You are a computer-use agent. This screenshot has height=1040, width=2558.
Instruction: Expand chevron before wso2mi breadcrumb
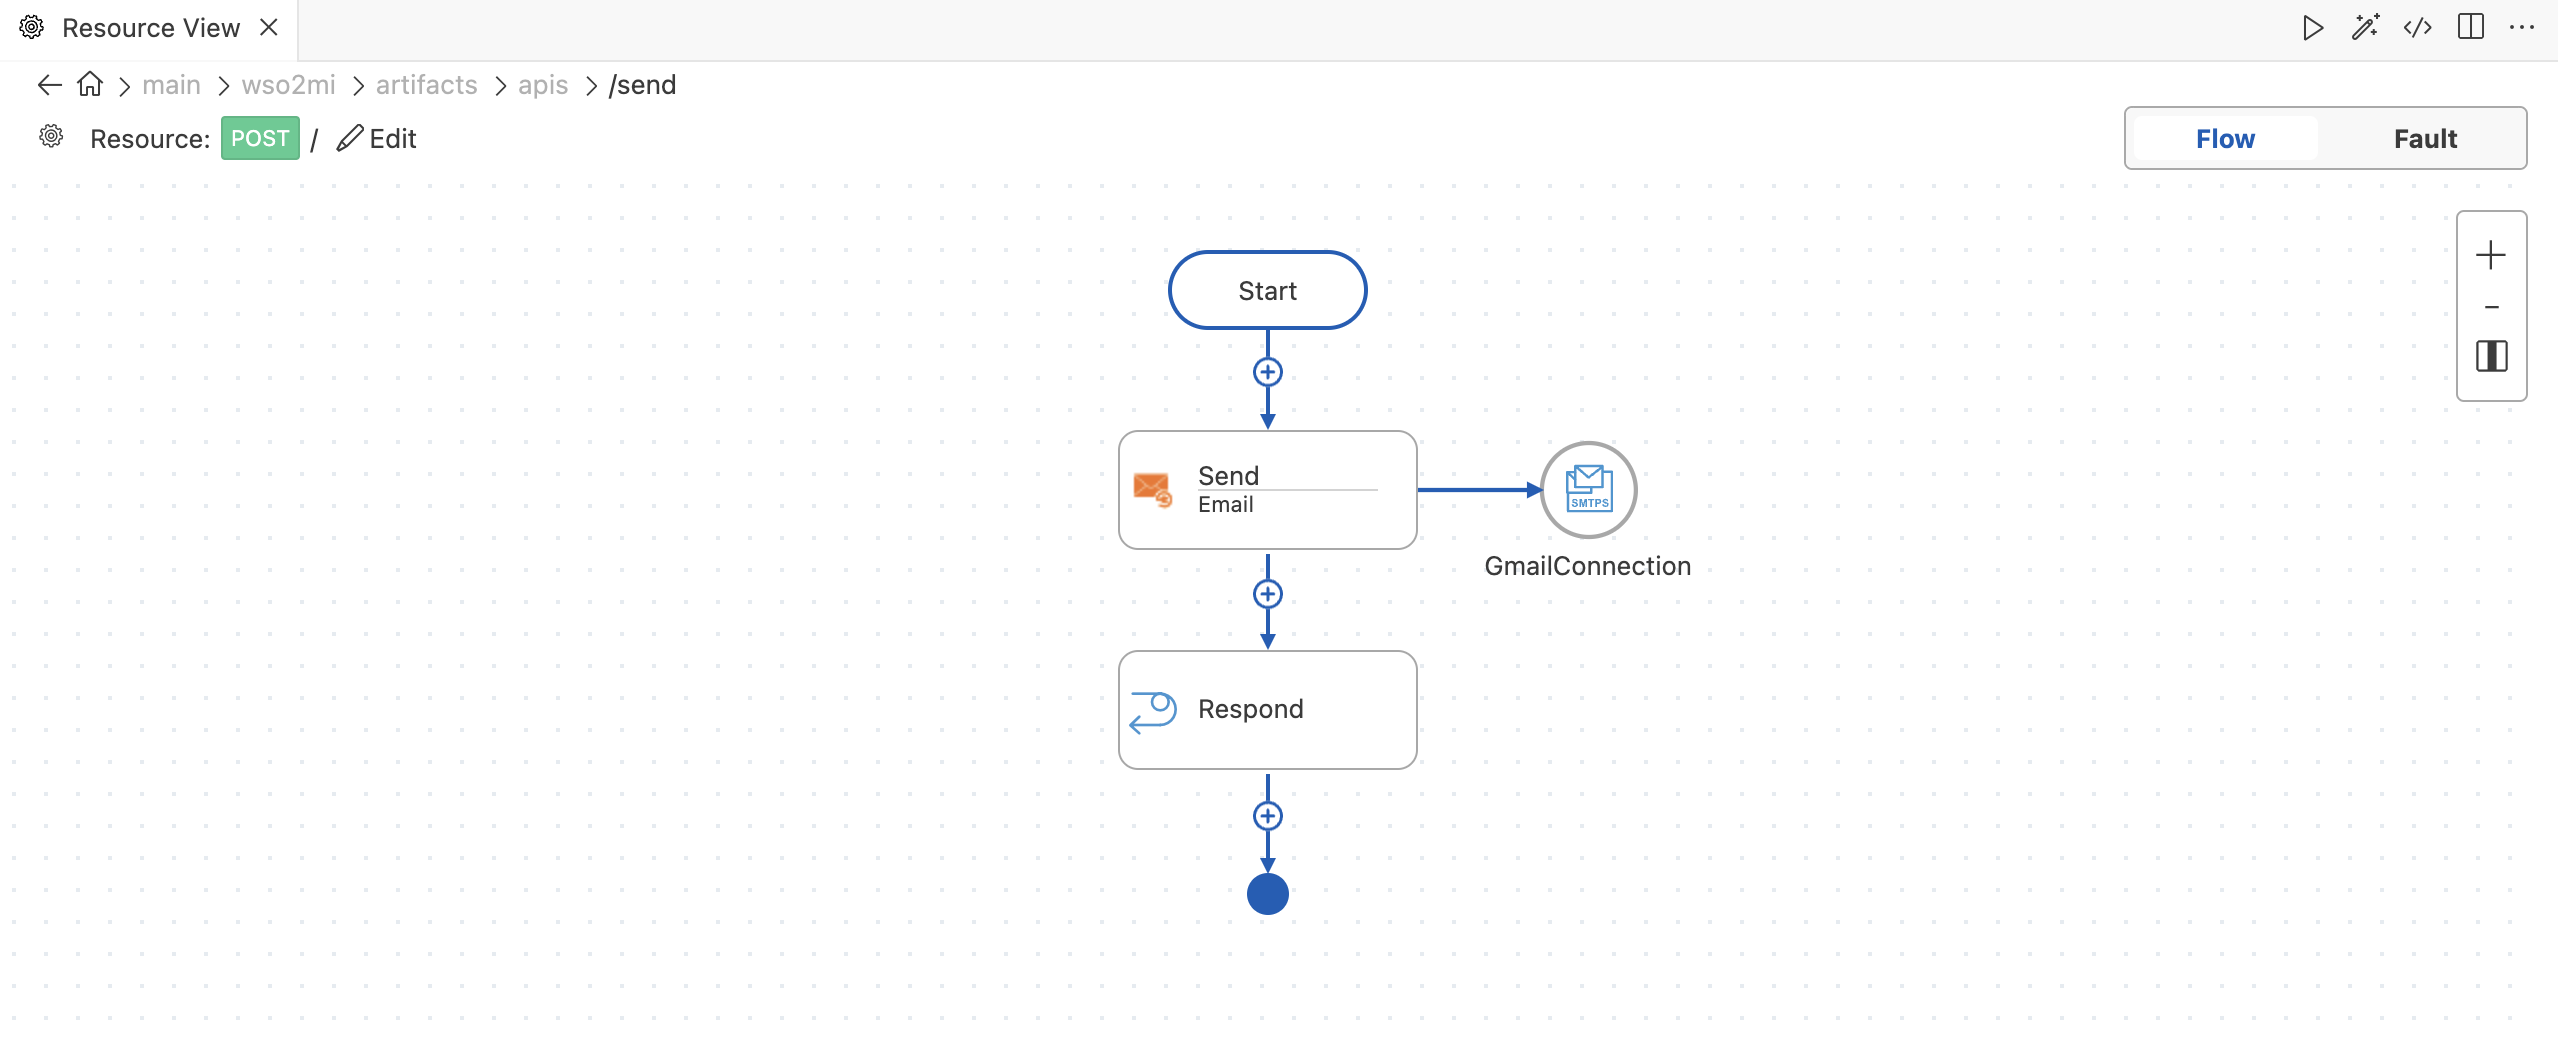pyautogui.click(x=223, y=87)
